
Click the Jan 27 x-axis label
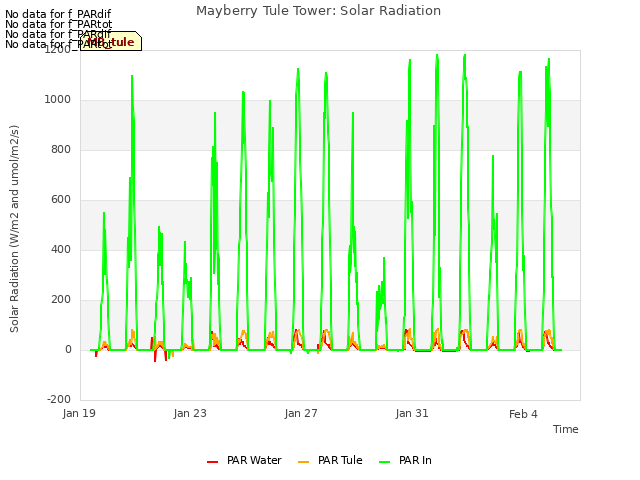click(301, 413)
